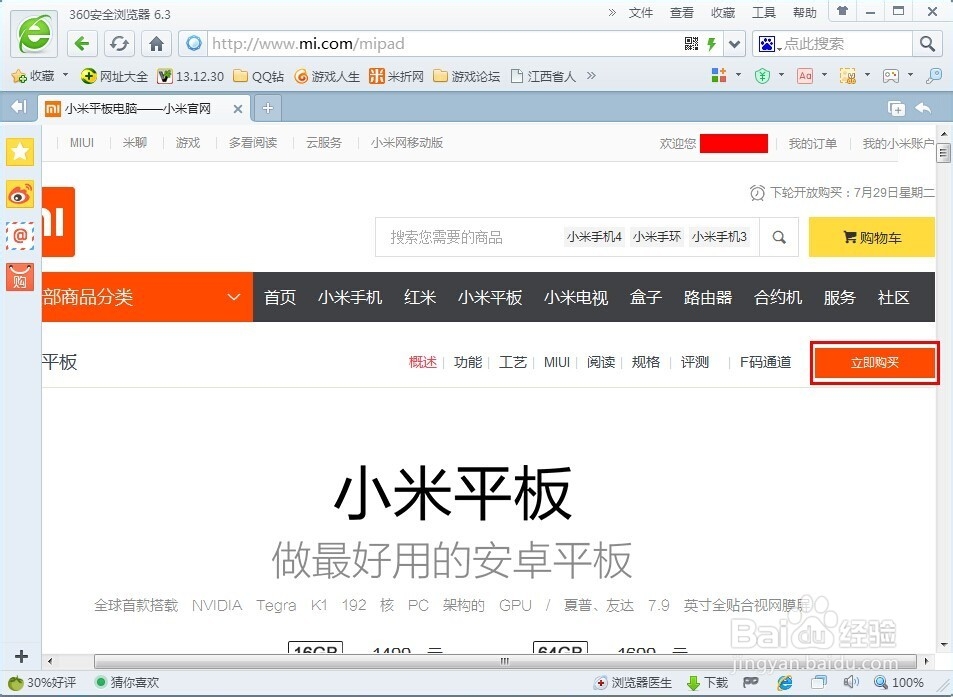Click the skin shirt icon in title bar
953x697 pixels.
point(842,11)
